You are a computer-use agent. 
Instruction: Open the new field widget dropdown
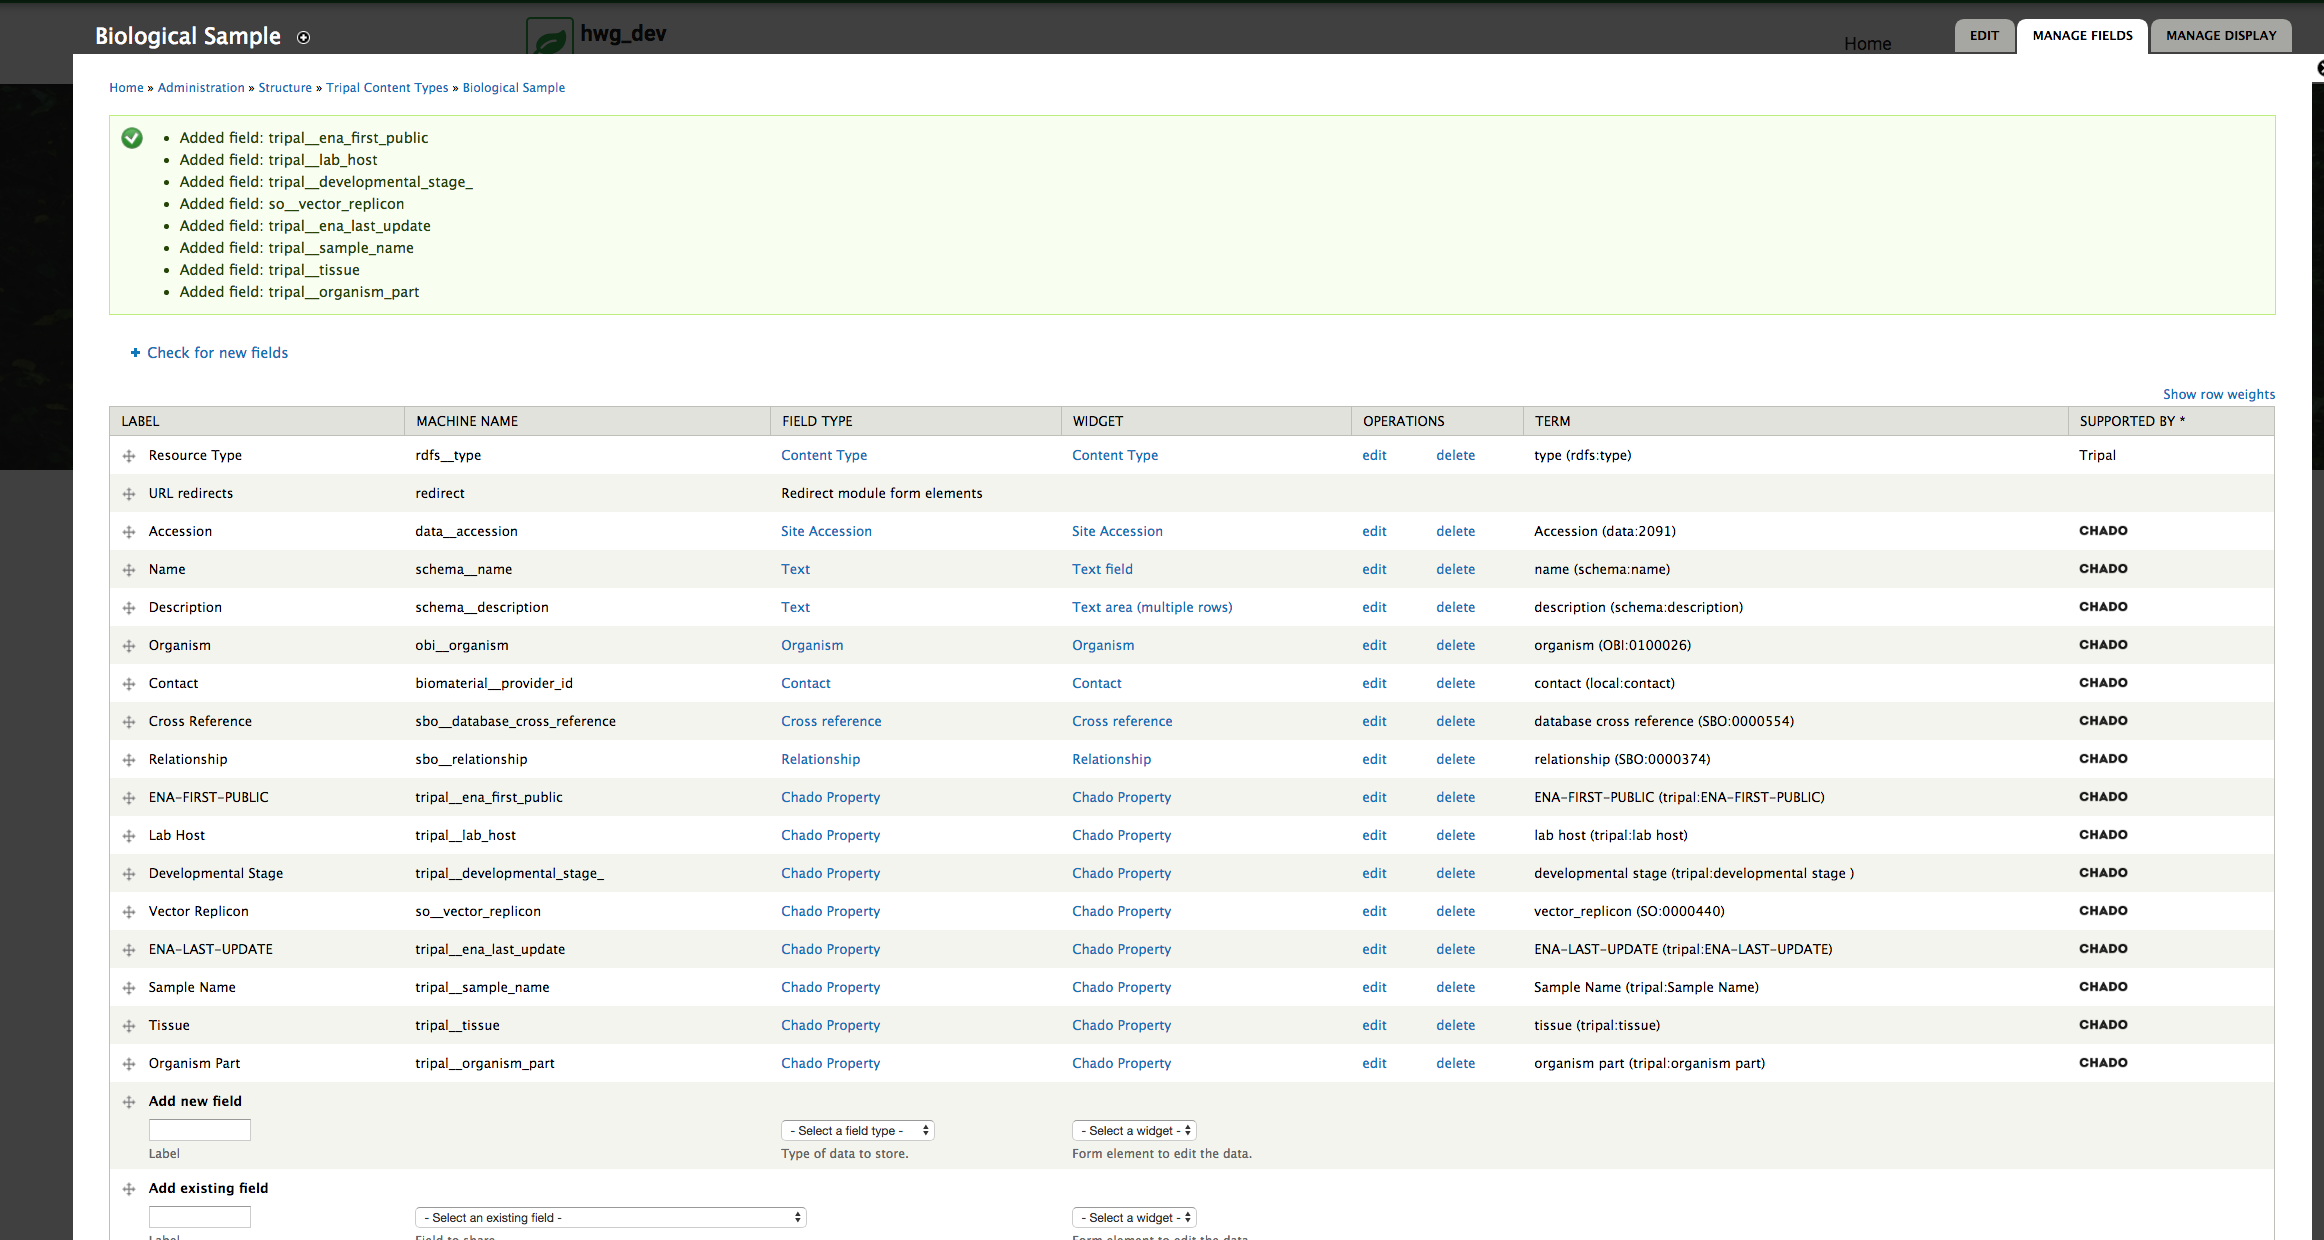click(x=1134, y=1131)
